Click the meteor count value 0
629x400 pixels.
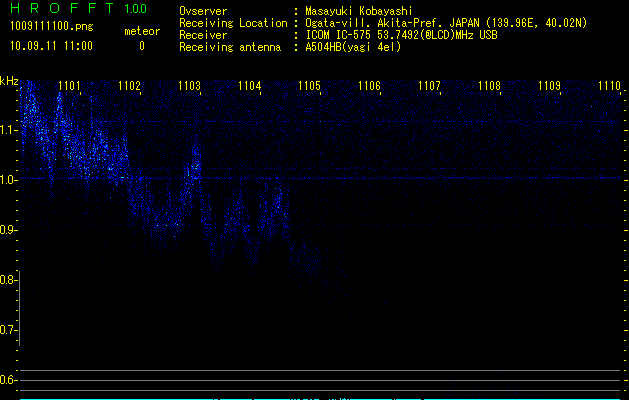142,46
